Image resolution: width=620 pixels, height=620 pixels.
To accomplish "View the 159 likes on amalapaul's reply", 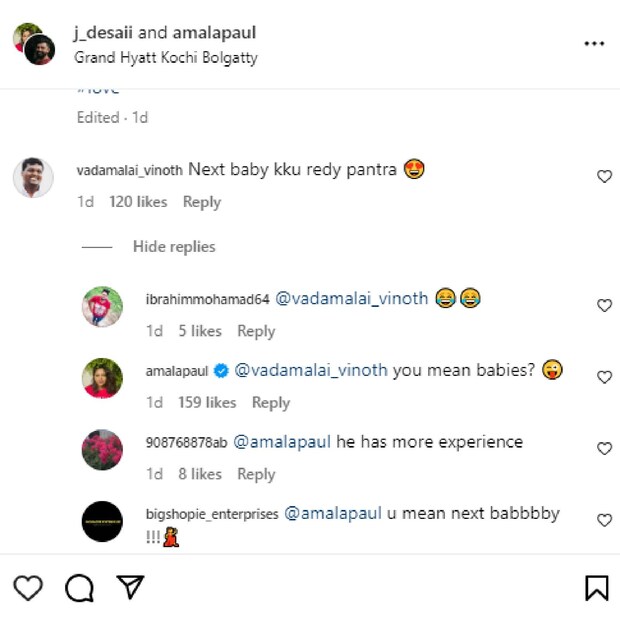I will 205,403.
